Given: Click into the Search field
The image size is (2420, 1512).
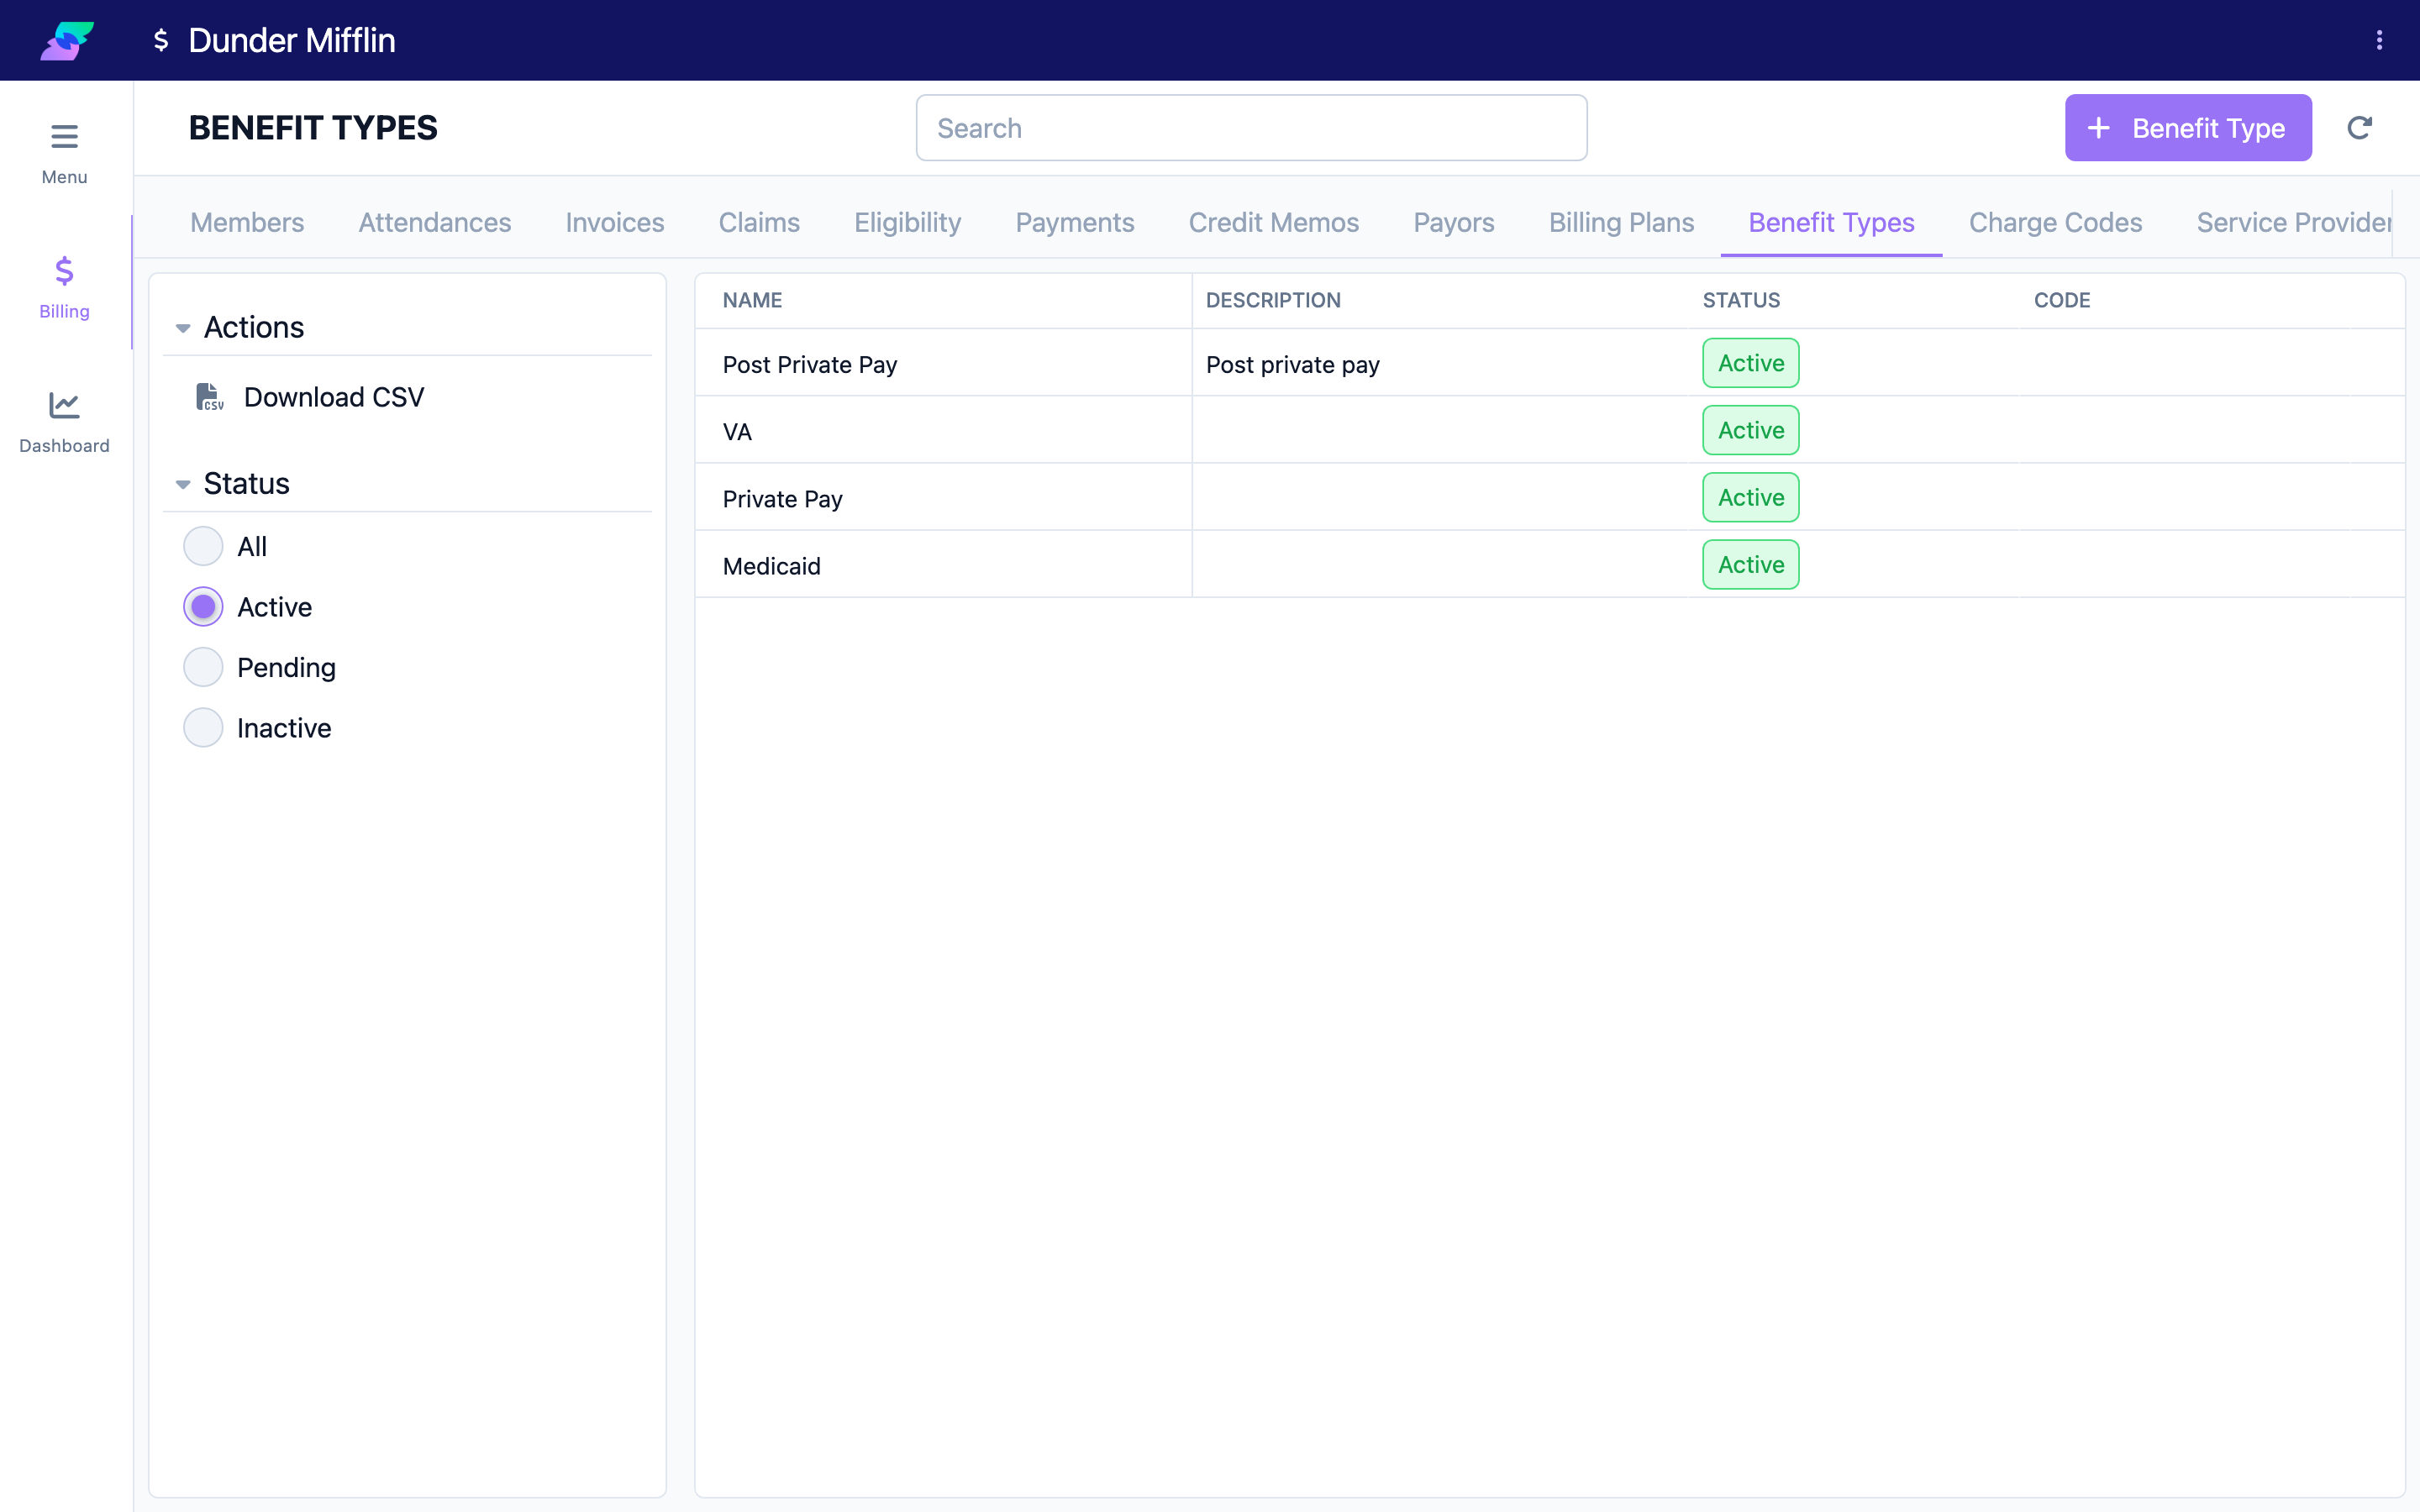Looking at the screenshot, I should pyautogui.click(x=1251, y=128).
